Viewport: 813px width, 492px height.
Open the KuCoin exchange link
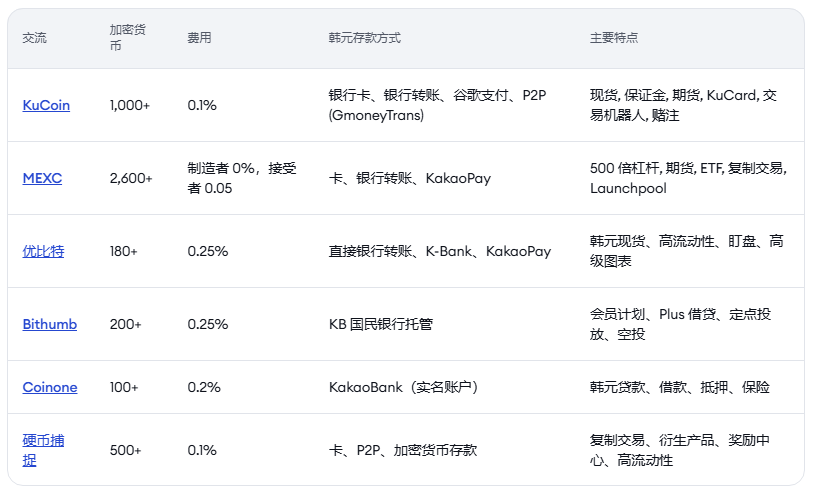[x=46, y=105]
